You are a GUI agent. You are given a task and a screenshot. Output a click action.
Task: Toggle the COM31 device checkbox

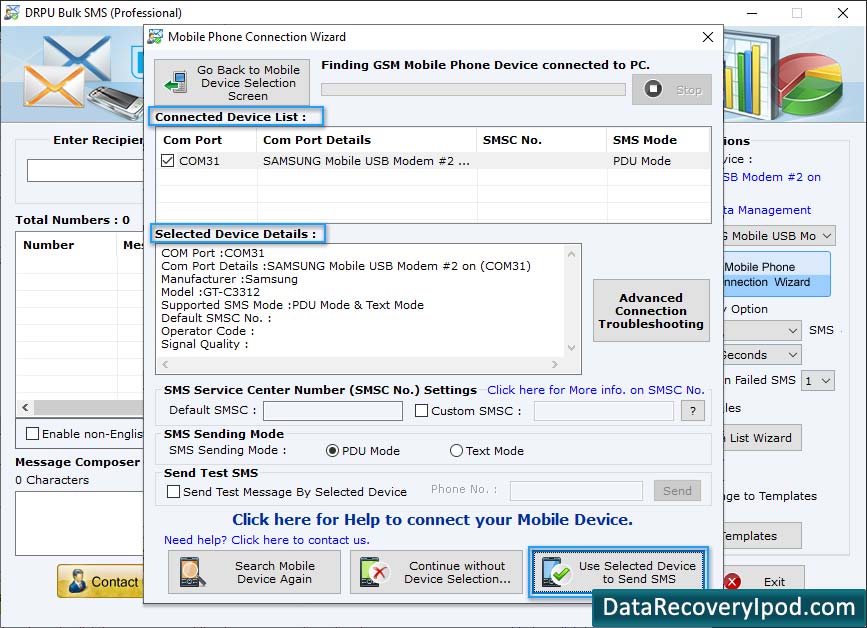point(167,160)
